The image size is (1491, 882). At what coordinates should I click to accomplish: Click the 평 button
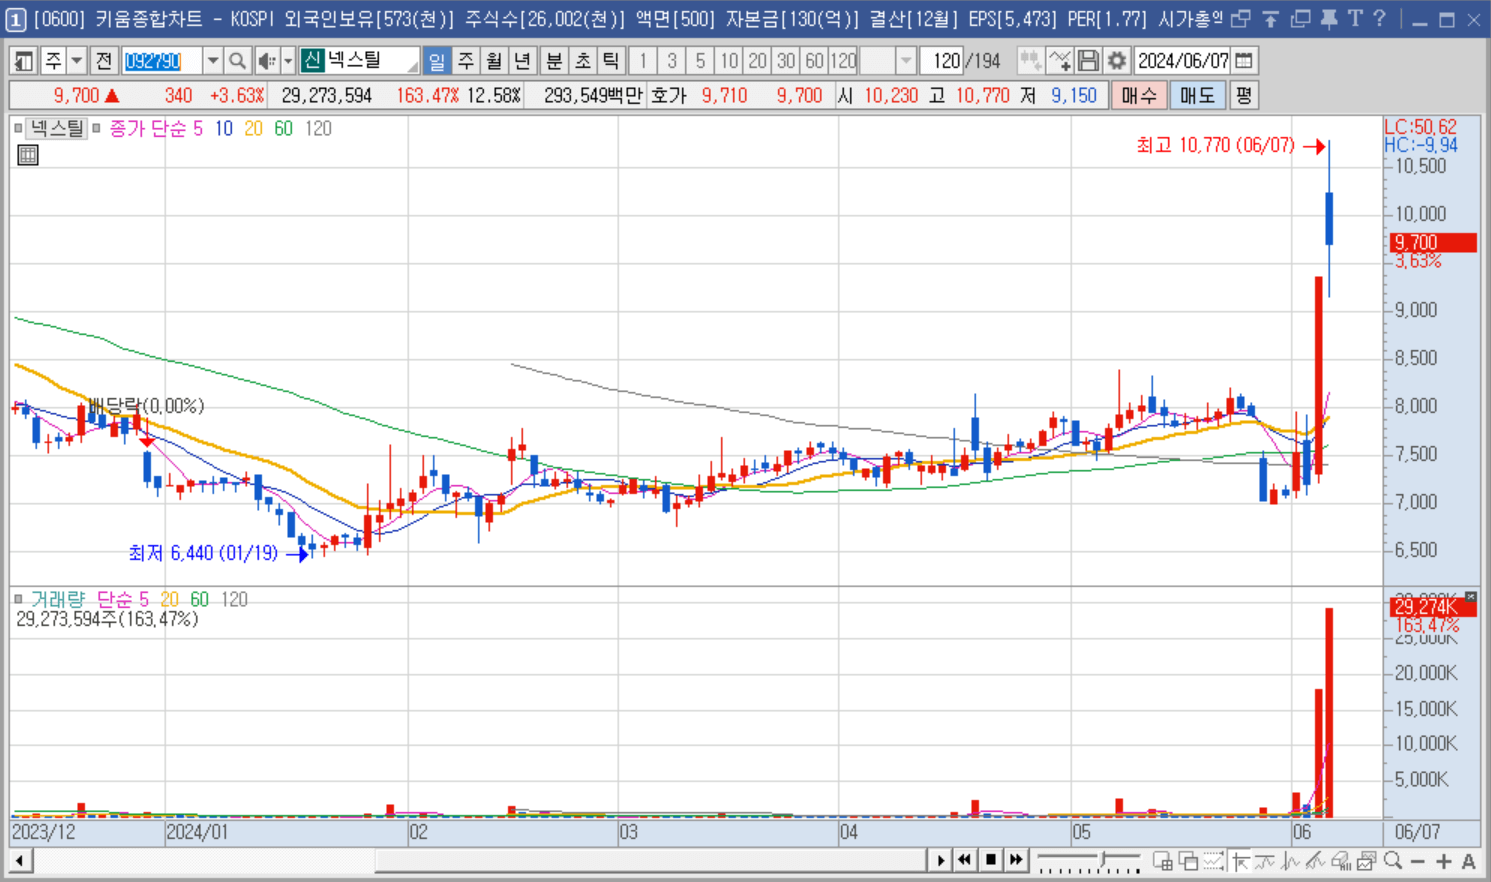point(1243,96)
